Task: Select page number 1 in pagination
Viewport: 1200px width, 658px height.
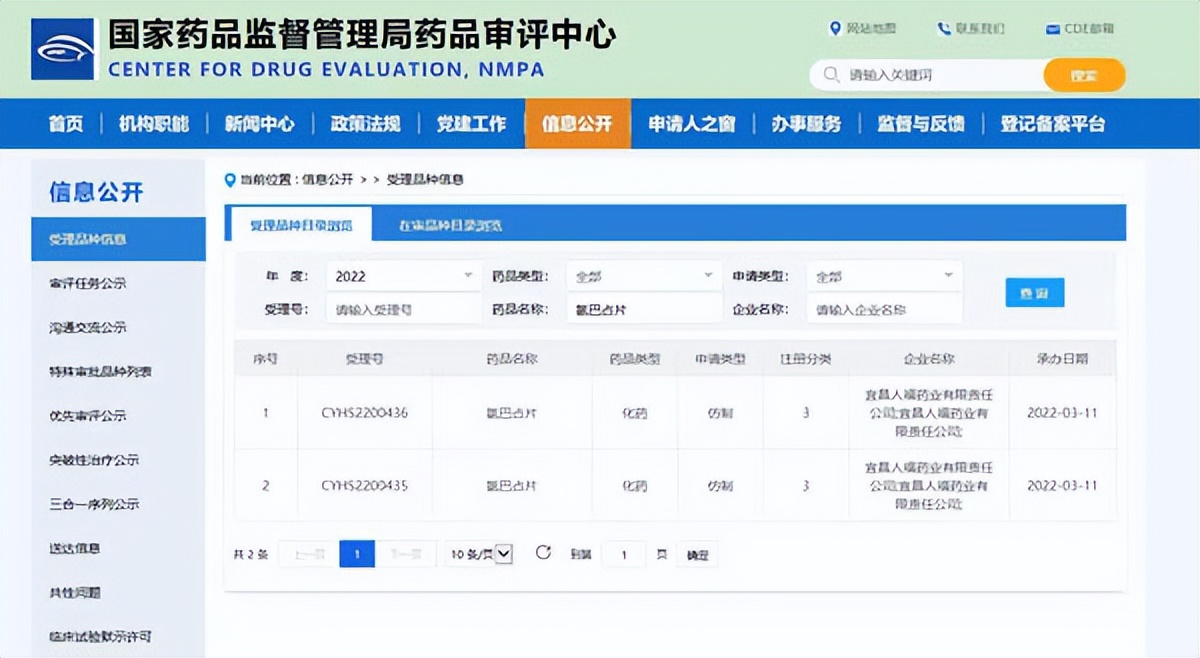Action: click(356, 553)
